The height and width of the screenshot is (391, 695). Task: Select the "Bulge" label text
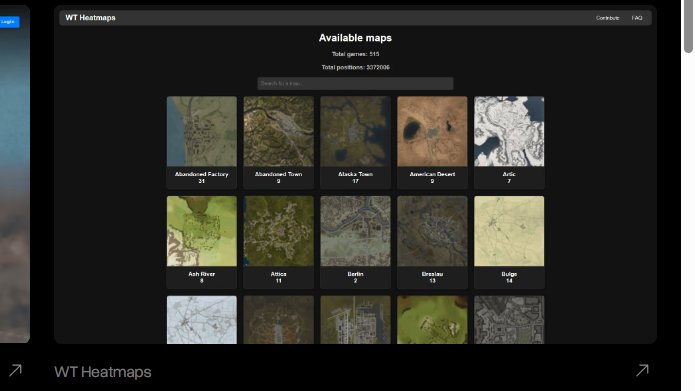(x=509, y=274)
